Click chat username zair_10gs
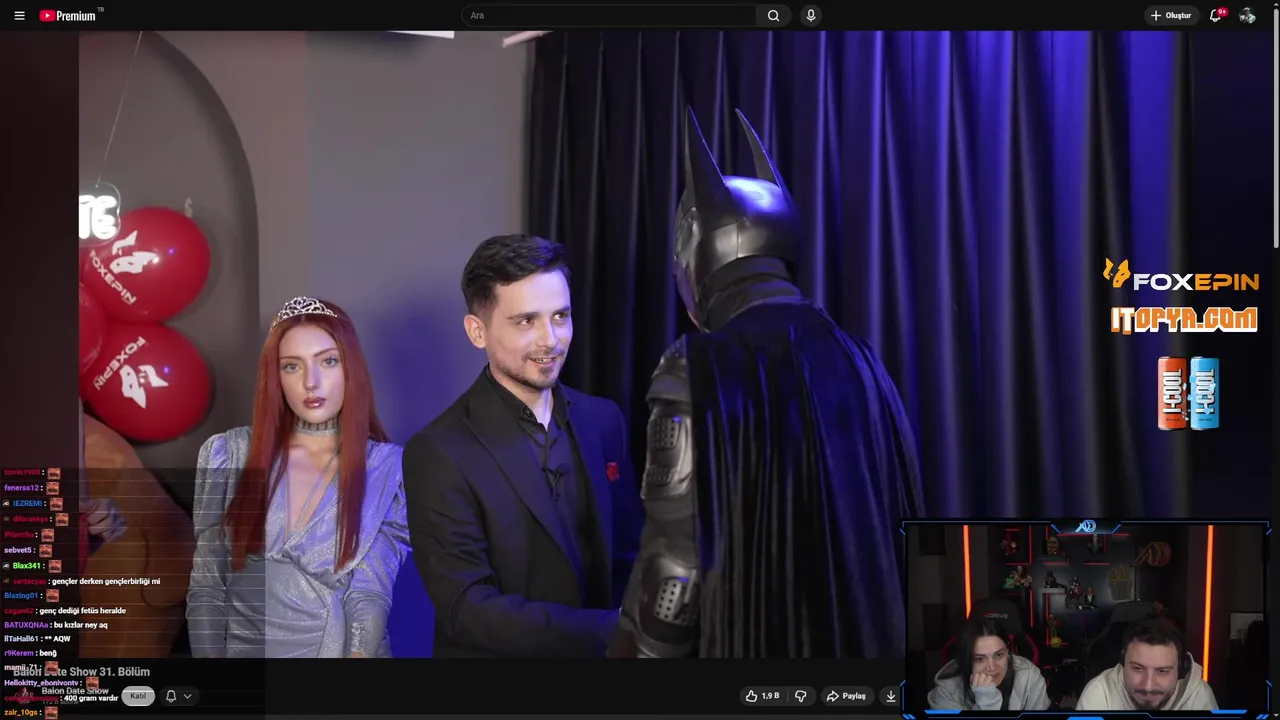 pyautogui.click(x=21, y=712)
